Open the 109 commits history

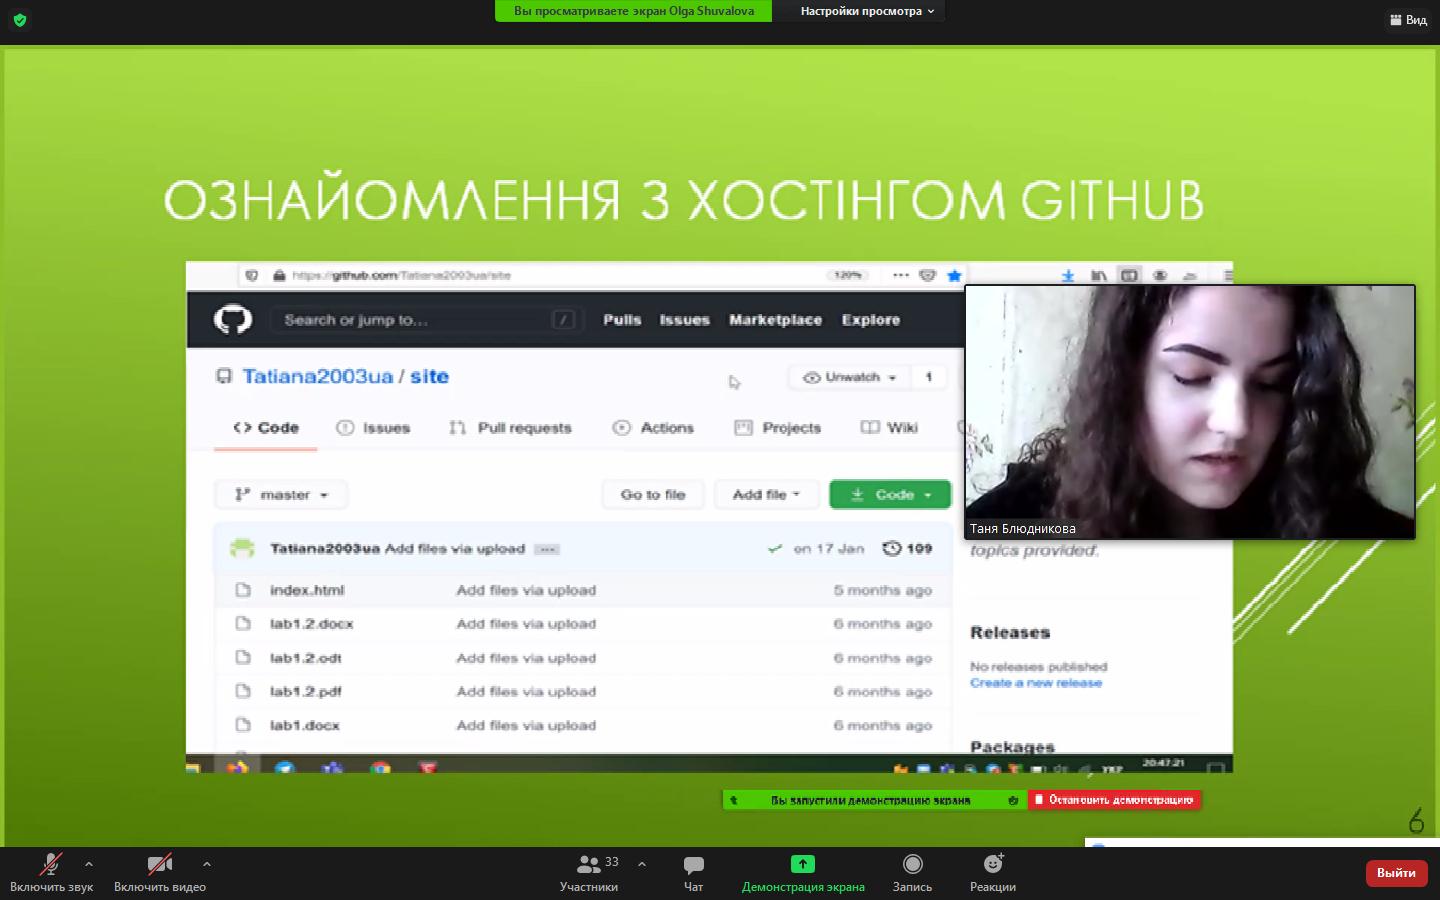pos(908,549)
